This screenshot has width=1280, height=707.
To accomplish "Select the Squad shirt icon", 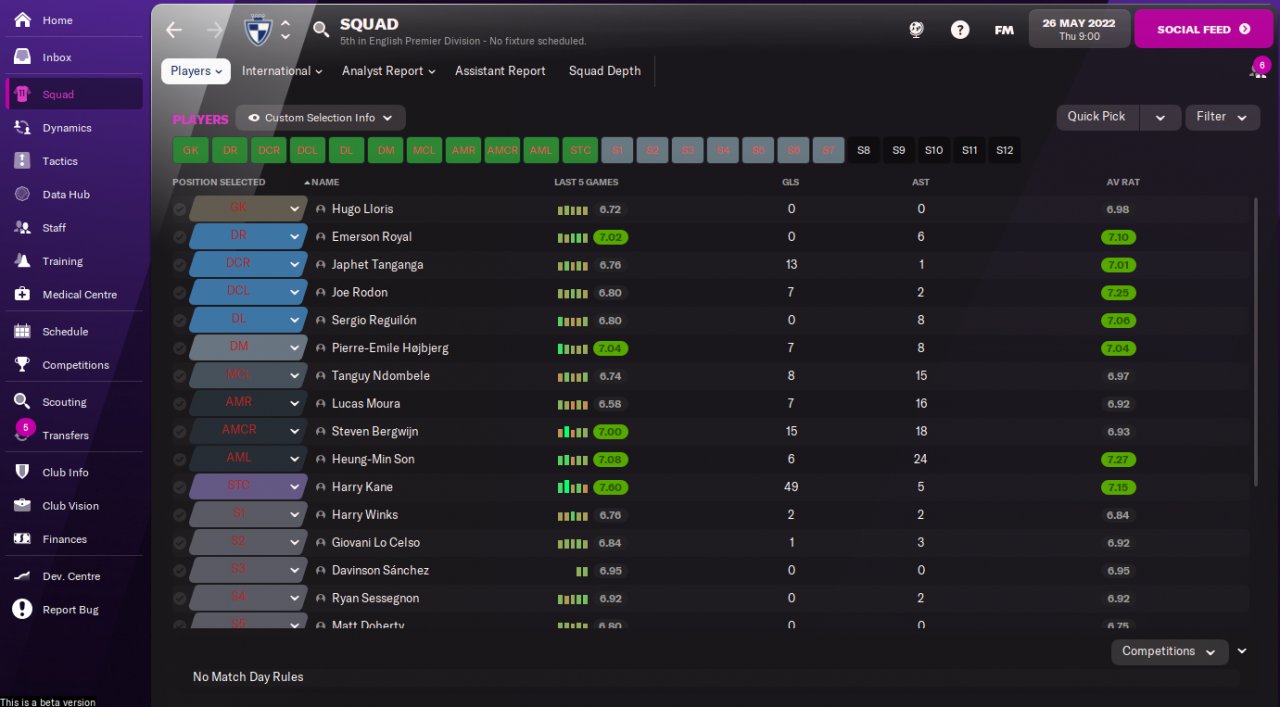I will (22, 94).
